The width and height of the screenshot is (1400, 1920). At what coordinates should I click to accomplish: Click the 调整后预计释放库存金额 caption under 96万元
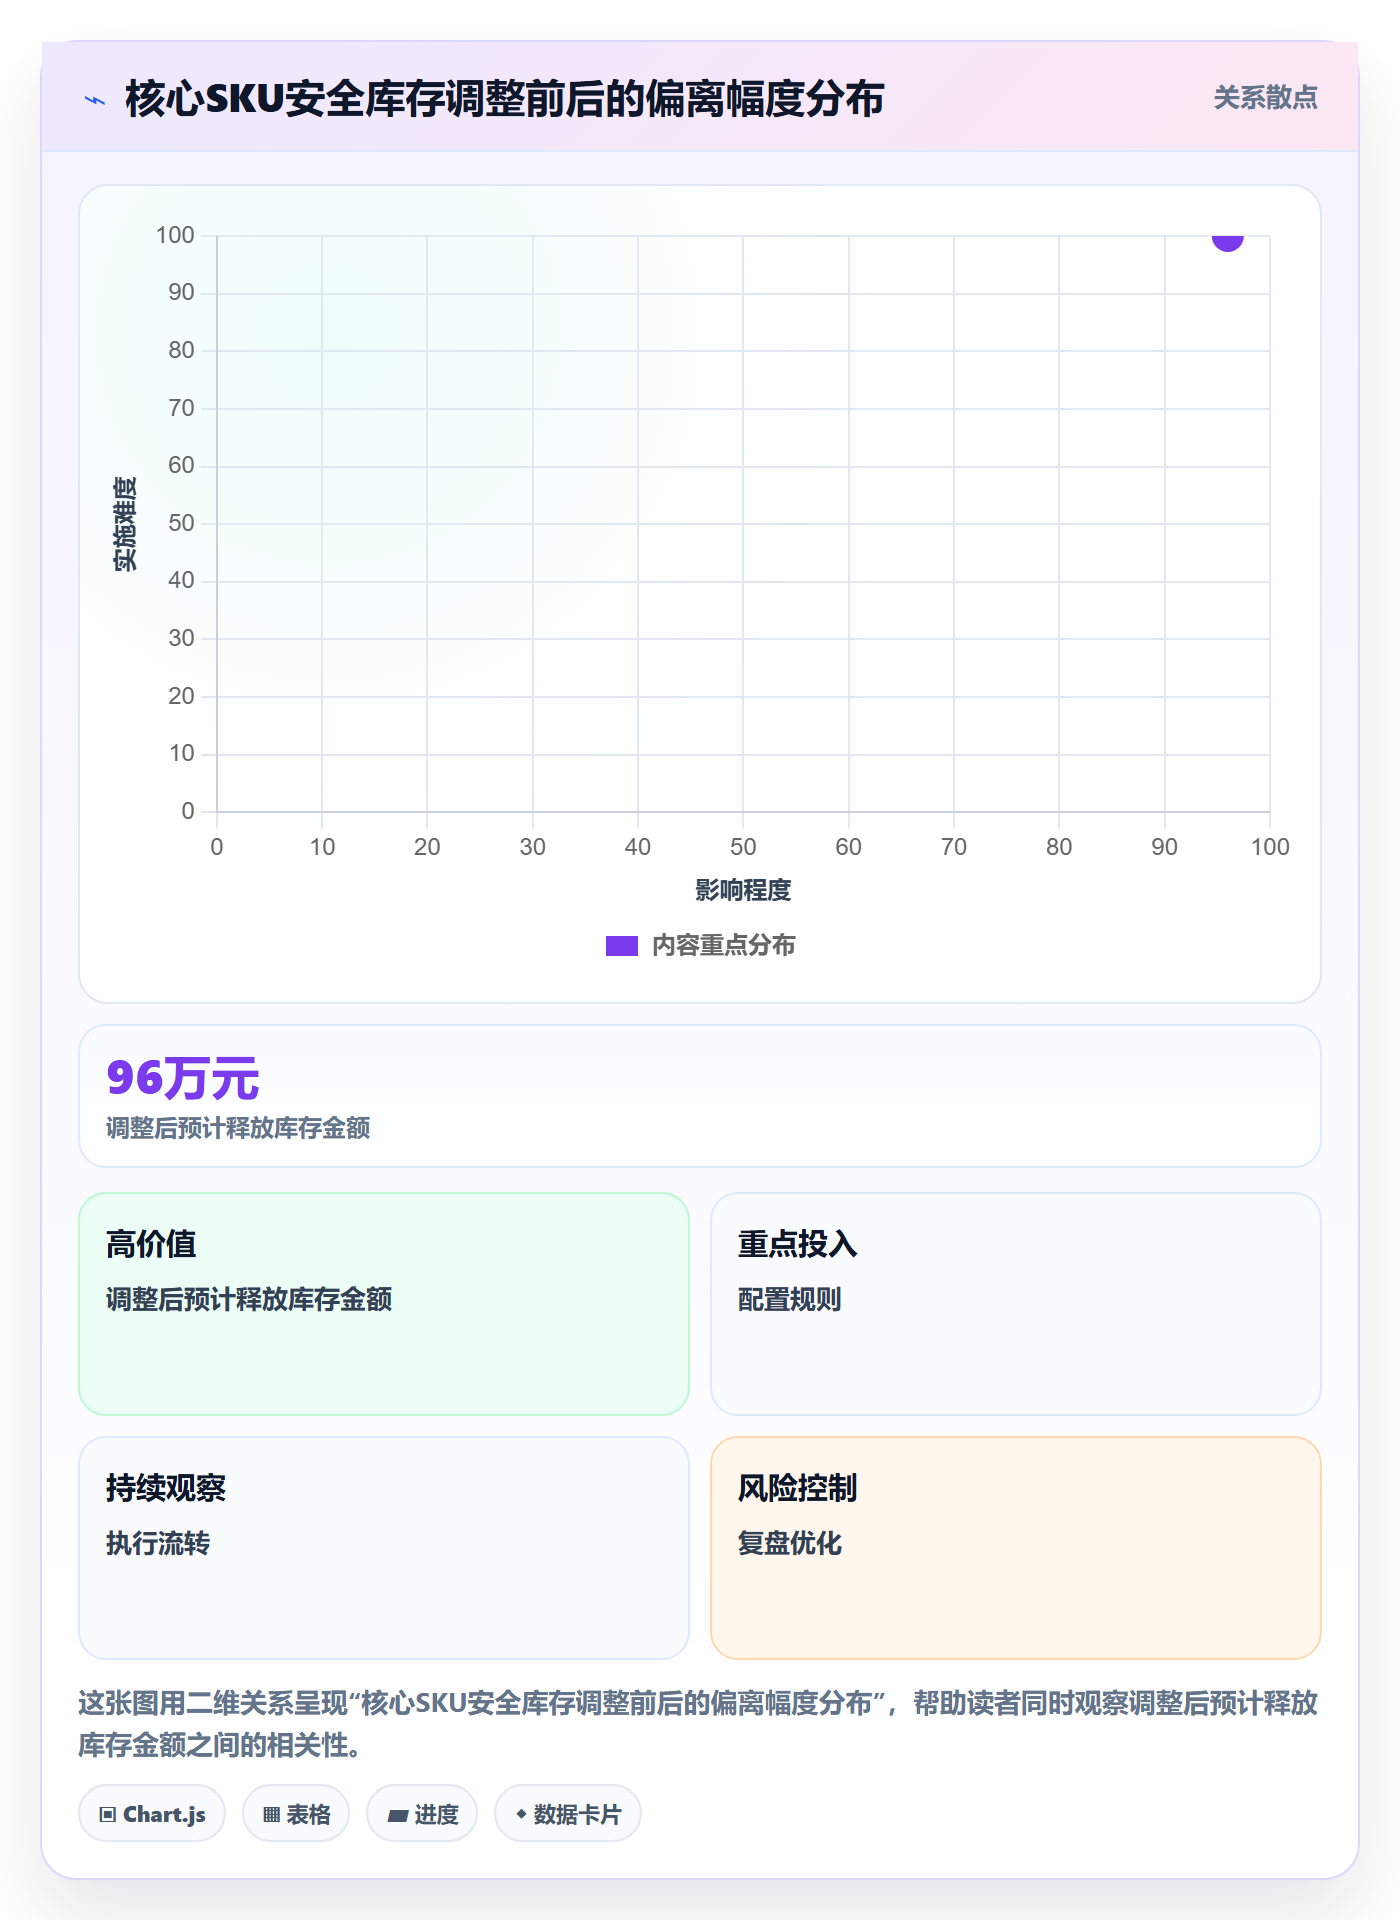click(x=238, y=1128)
